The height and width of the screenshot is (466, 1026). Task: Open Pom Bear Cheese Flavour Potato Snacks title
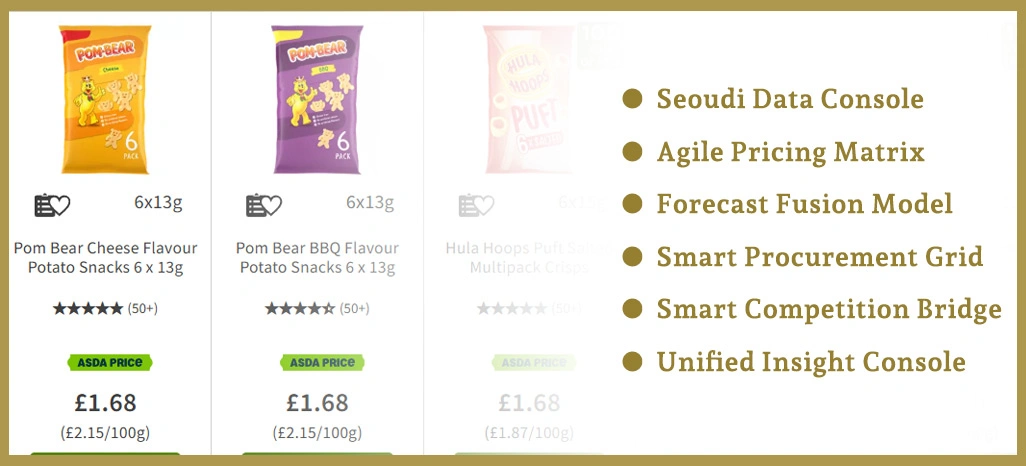coord(105,257)
